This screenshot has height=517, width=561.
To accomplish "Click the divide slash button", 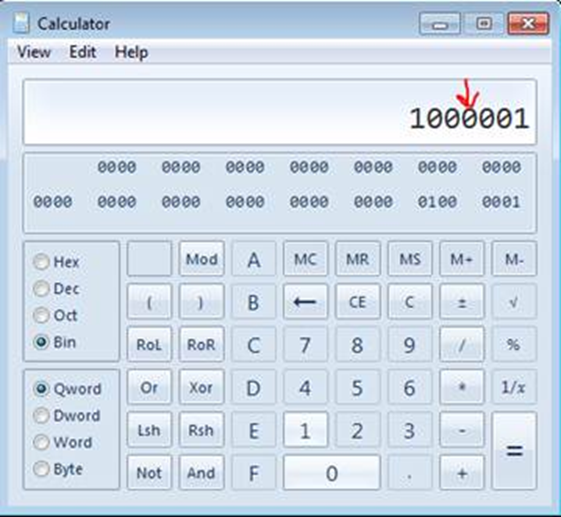I will coord(462,344).
